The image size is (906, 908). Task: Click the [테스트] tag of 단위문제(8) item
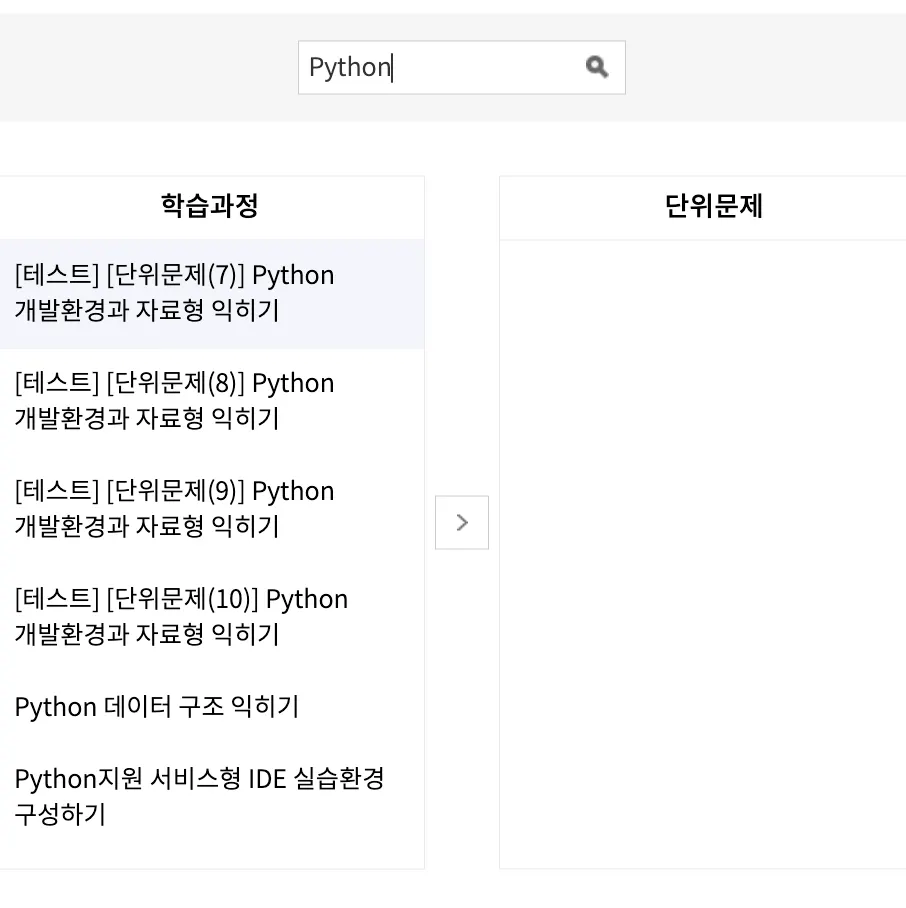57,383
